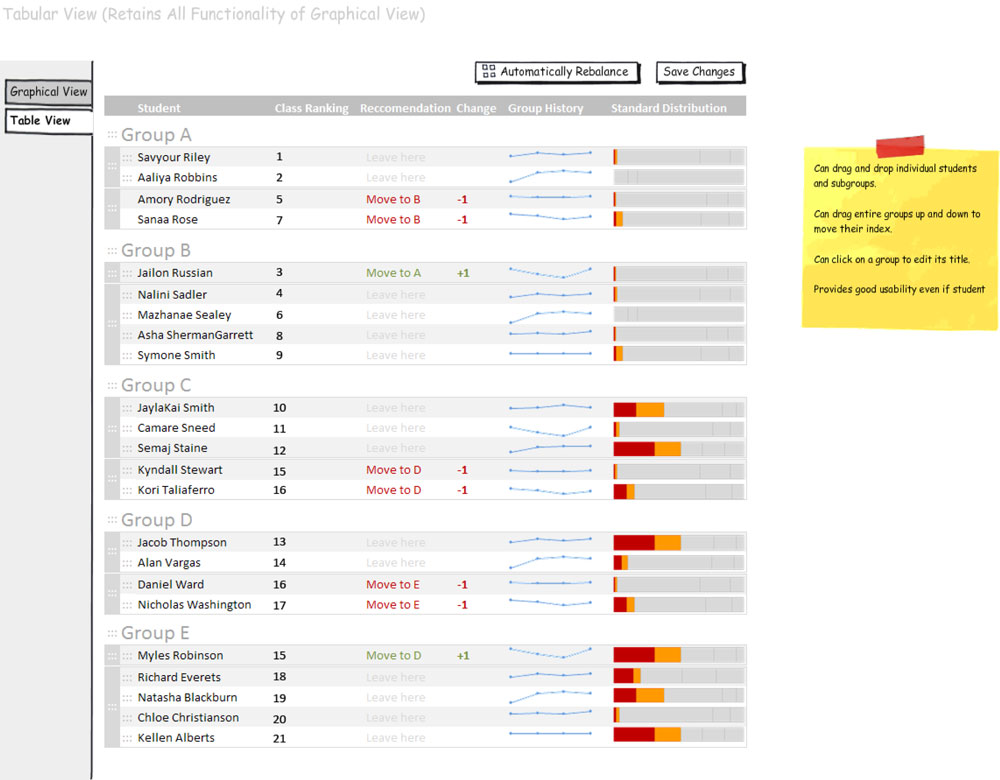
Task: Click drag handle next to Camare Sneed
Action: [x=127, y=428]
